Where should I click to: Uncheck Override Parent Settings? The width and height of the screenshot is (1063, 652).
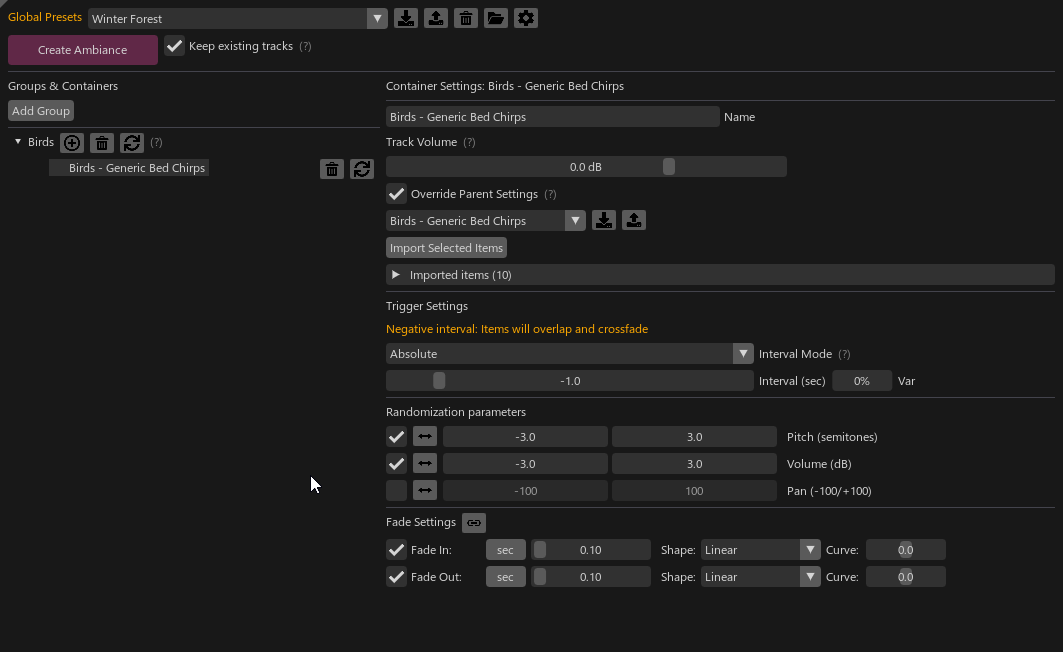click(x=397, y=194)
